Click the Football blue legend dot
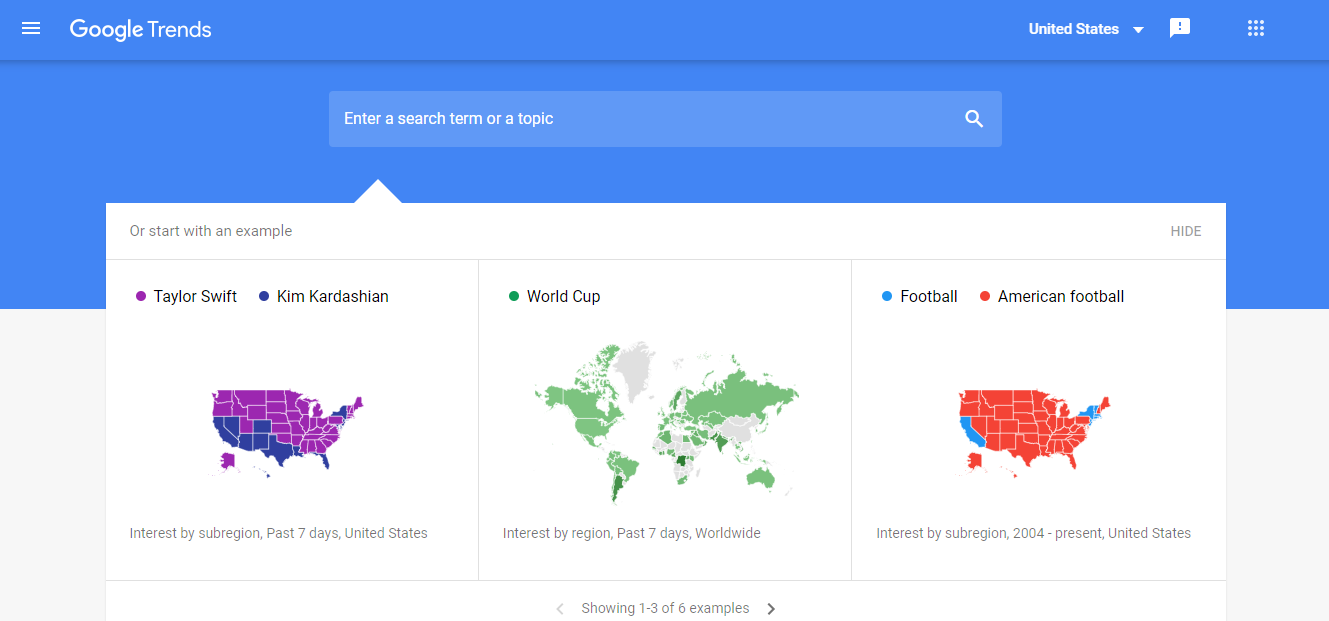This screenshot has width=1329, height=621. tap(887, 297)
